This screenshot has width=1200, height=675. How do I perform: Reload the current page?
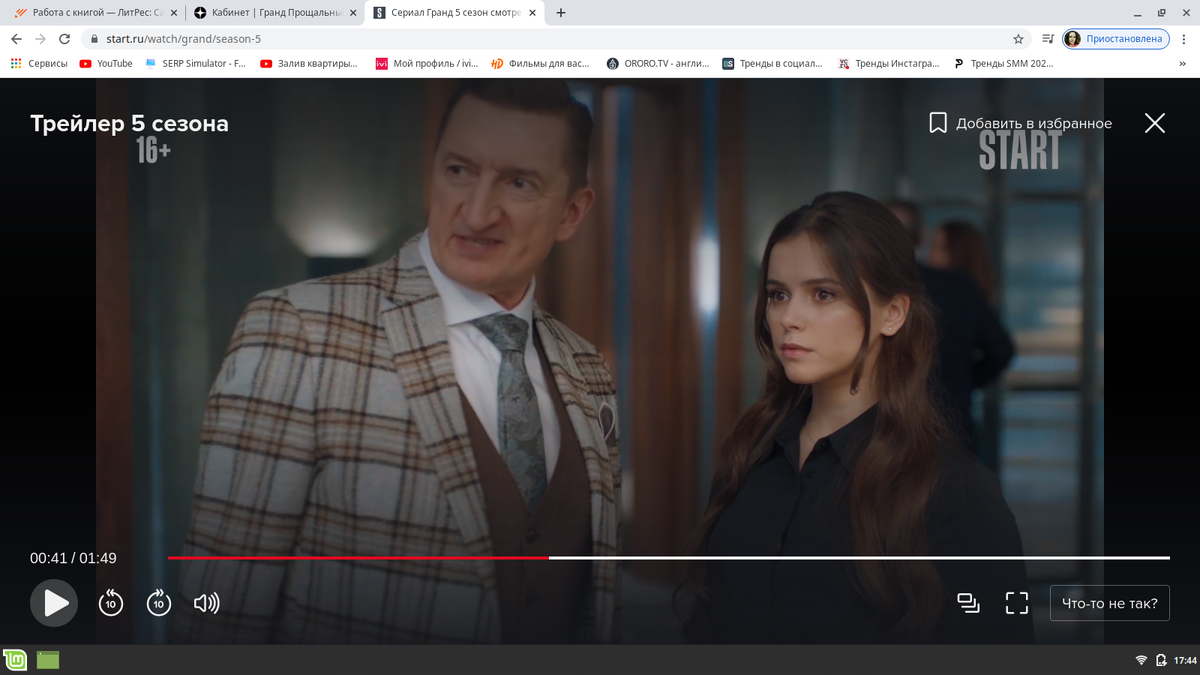pyautogui.click(x=65, y=39)
